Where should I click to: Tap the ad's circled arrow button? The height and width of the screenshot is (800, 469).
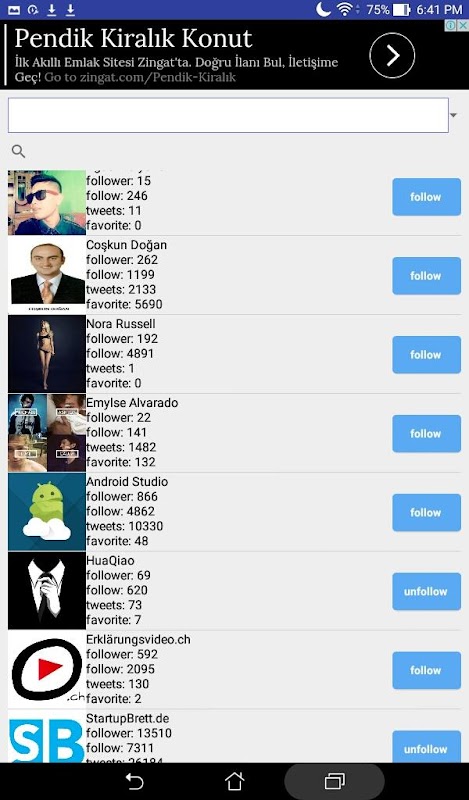[x=392, y=55]
